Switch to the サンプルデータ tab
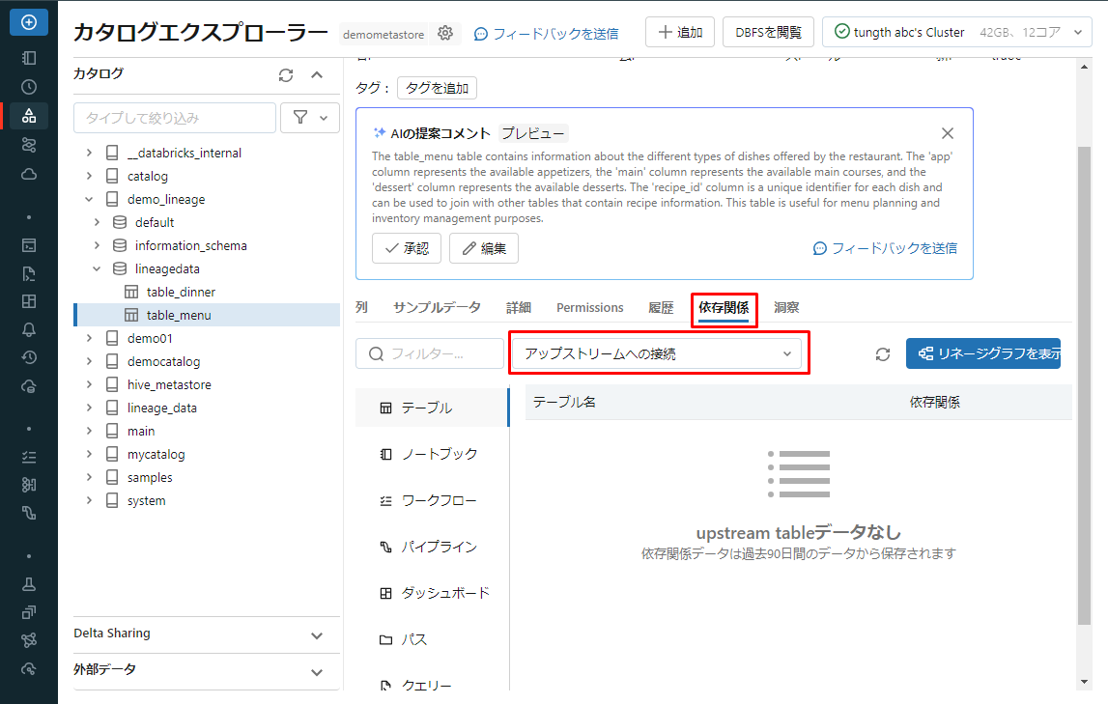 coord(436,308)
